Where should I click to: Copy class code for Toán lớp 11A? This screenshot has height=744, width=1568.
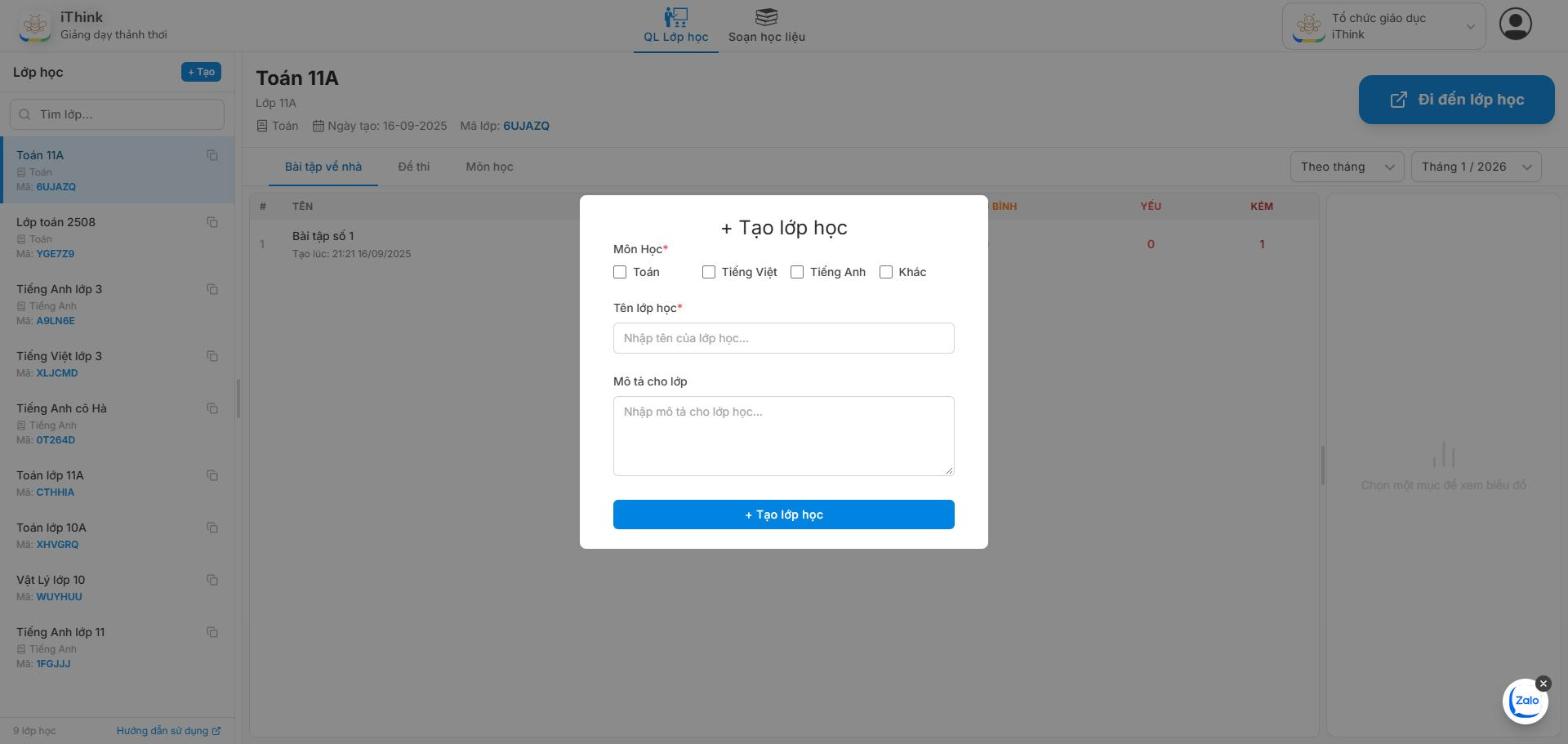point(212,475)
